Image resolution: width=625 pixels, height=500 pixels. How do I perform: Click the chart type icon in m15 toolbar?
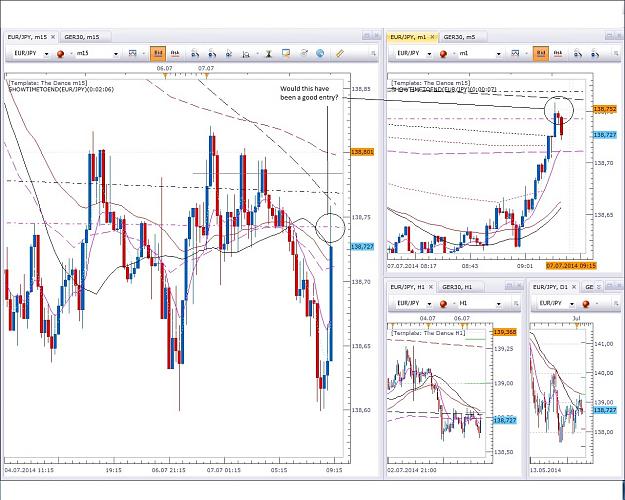click(x=133, y=53)
